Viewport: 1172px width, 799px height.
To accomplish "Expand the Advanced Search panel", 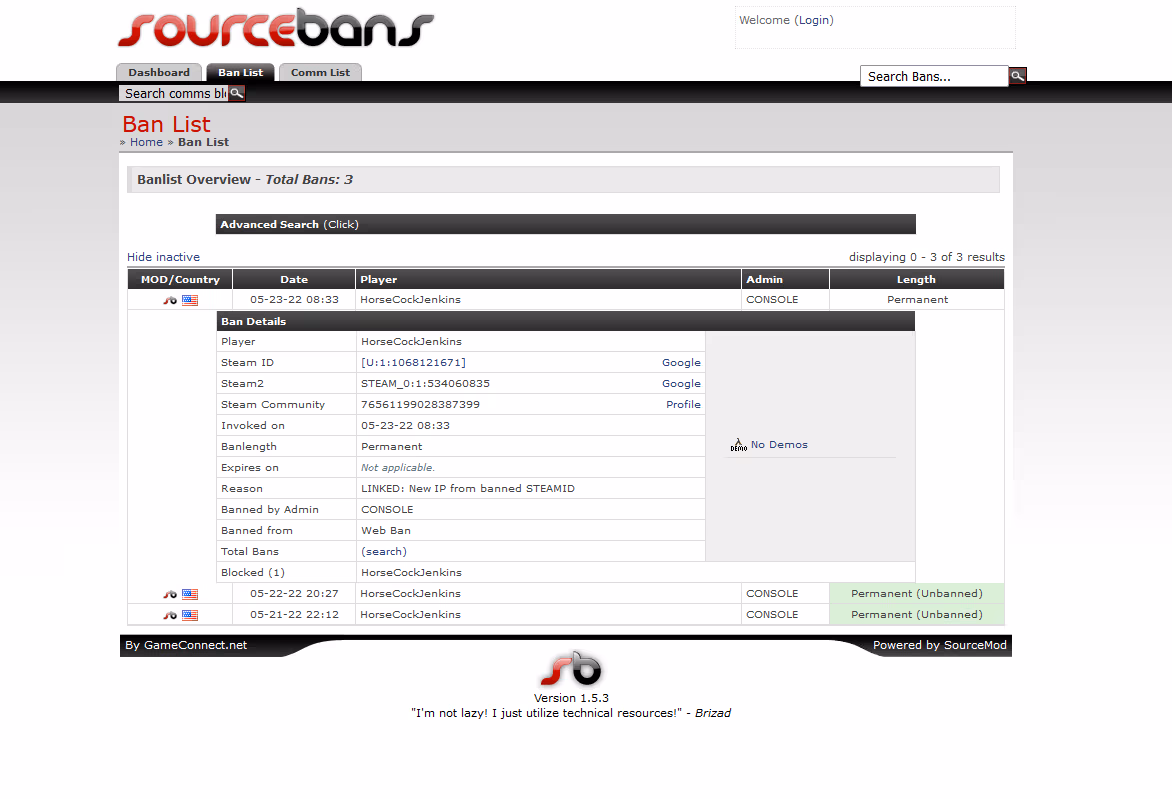I will click(566, 224).
